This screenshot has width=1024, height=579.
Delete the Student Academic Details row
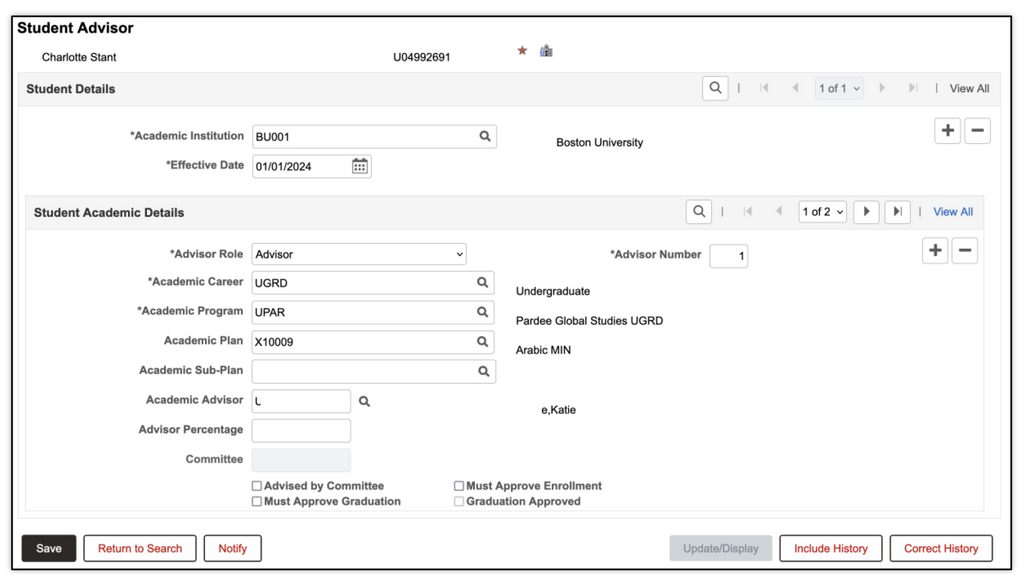(x=965, y=251)
